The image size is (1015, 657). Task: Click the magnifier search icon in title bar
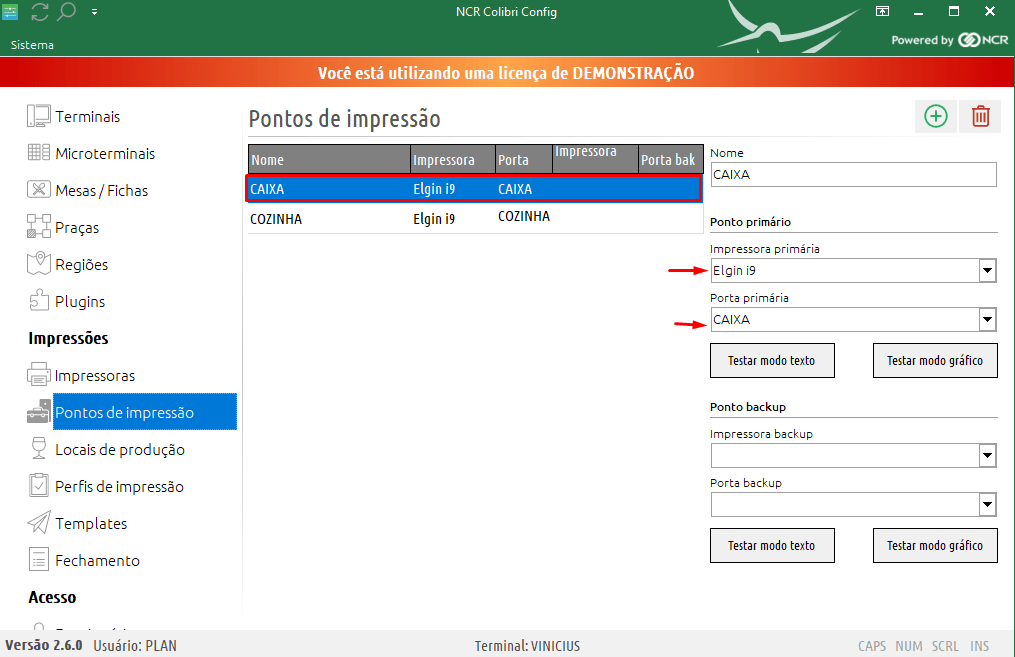(66, 12)
